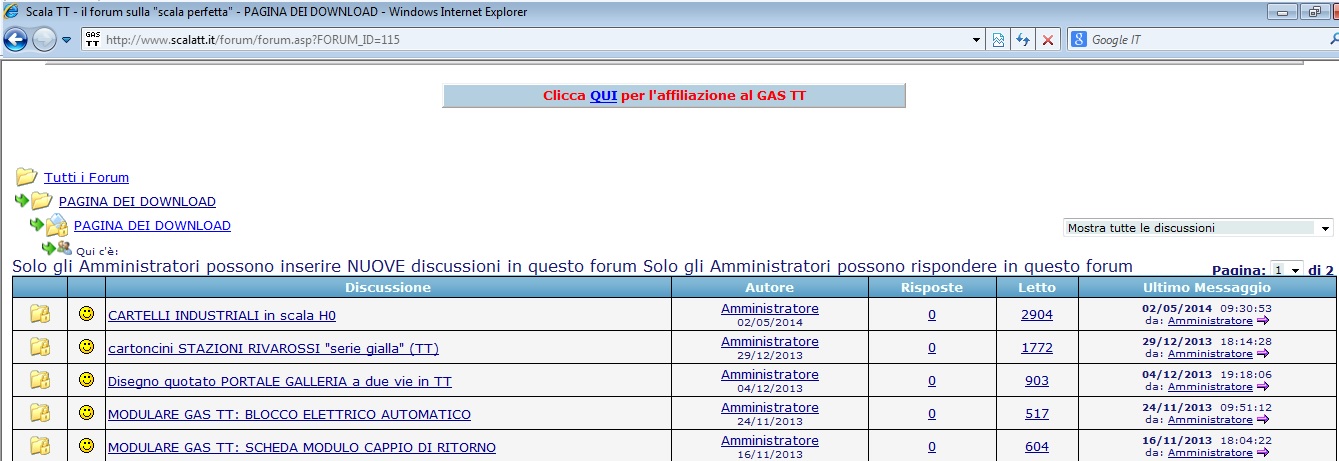
Task: Open Disegno quotato PORTALE GALLERIA discussion
Action: 280,381
